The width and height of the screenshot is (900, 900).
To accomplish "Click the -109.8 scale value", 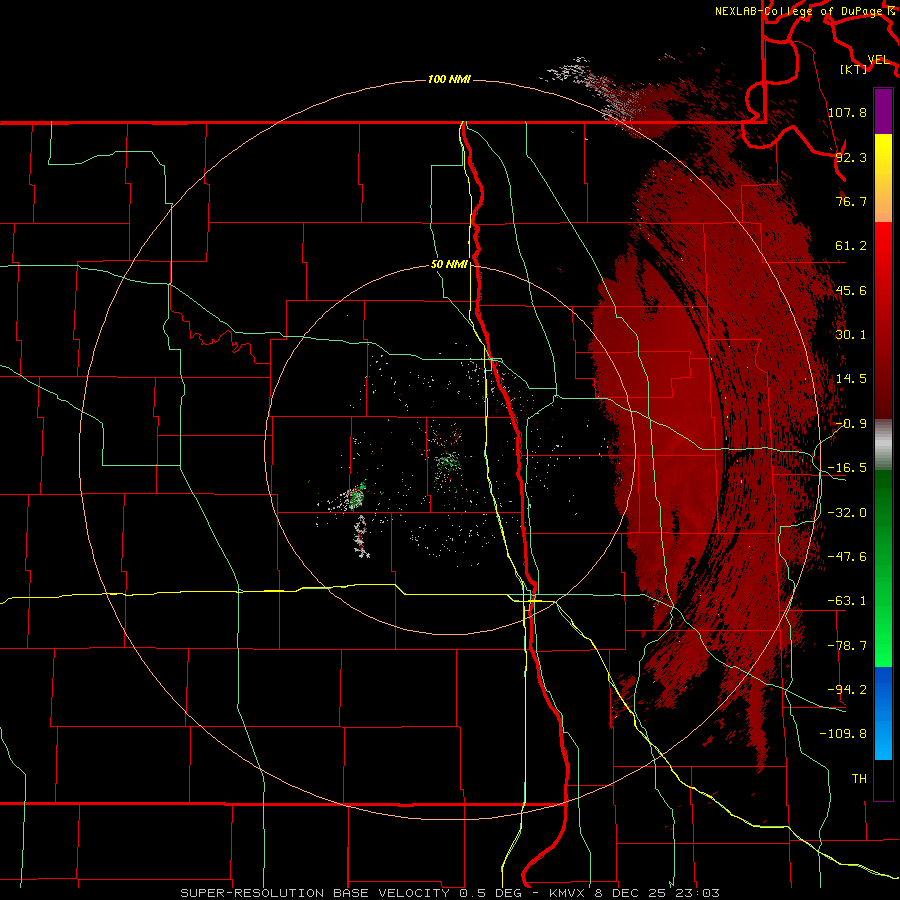I will [x=843, y=734].
